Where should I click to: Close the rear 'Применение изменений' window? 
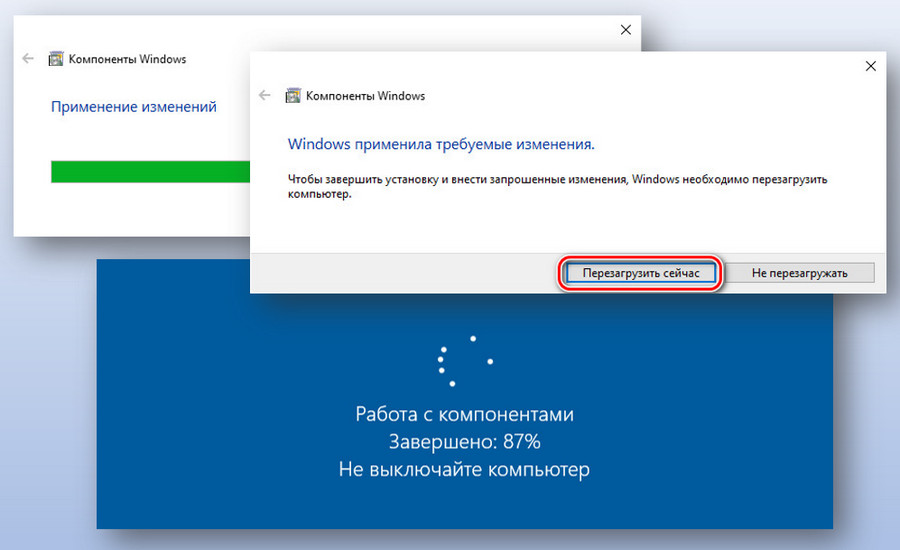coord(626,30)
